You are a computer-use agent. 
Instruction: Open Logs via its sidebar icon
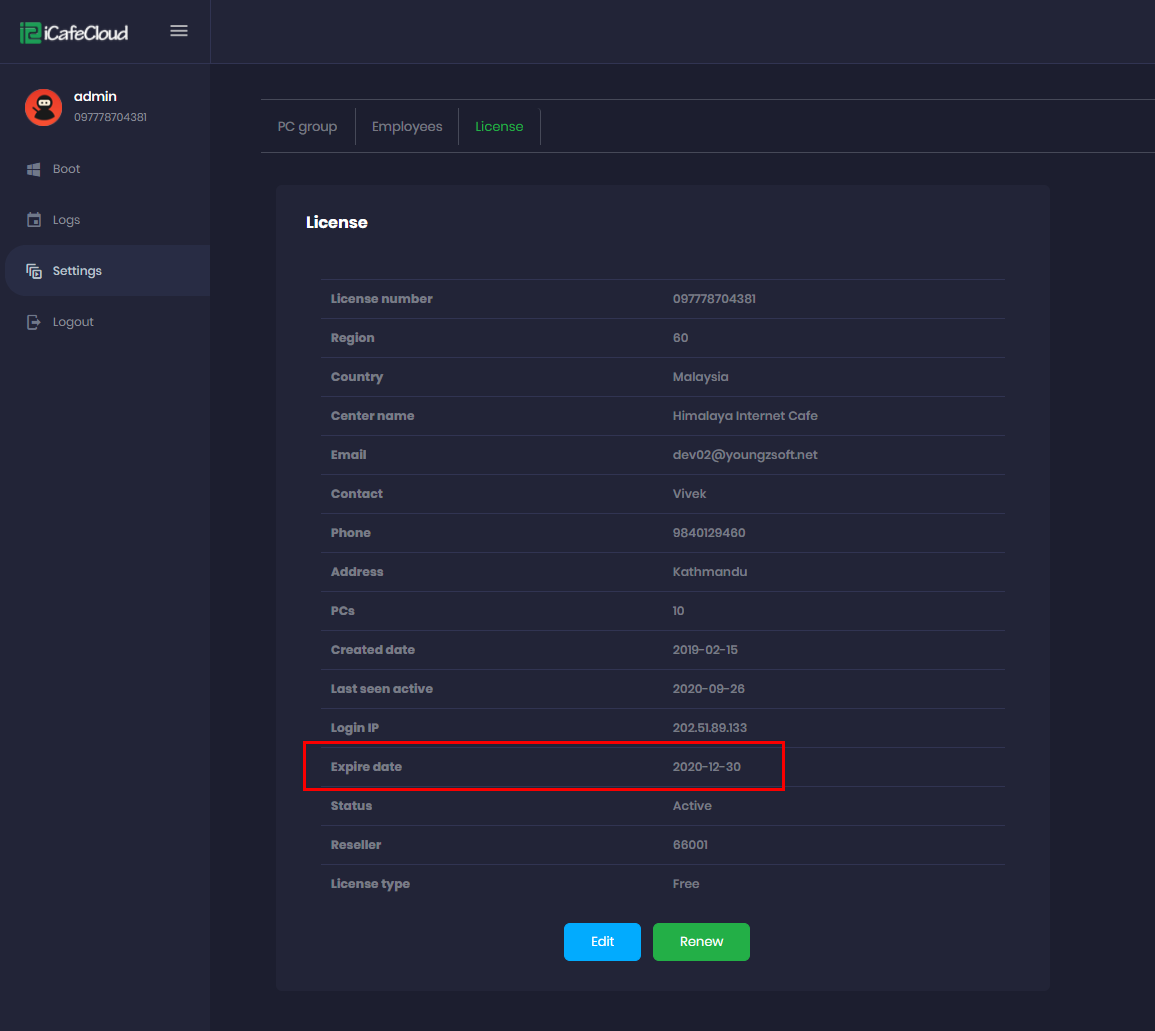pos(35,219)
